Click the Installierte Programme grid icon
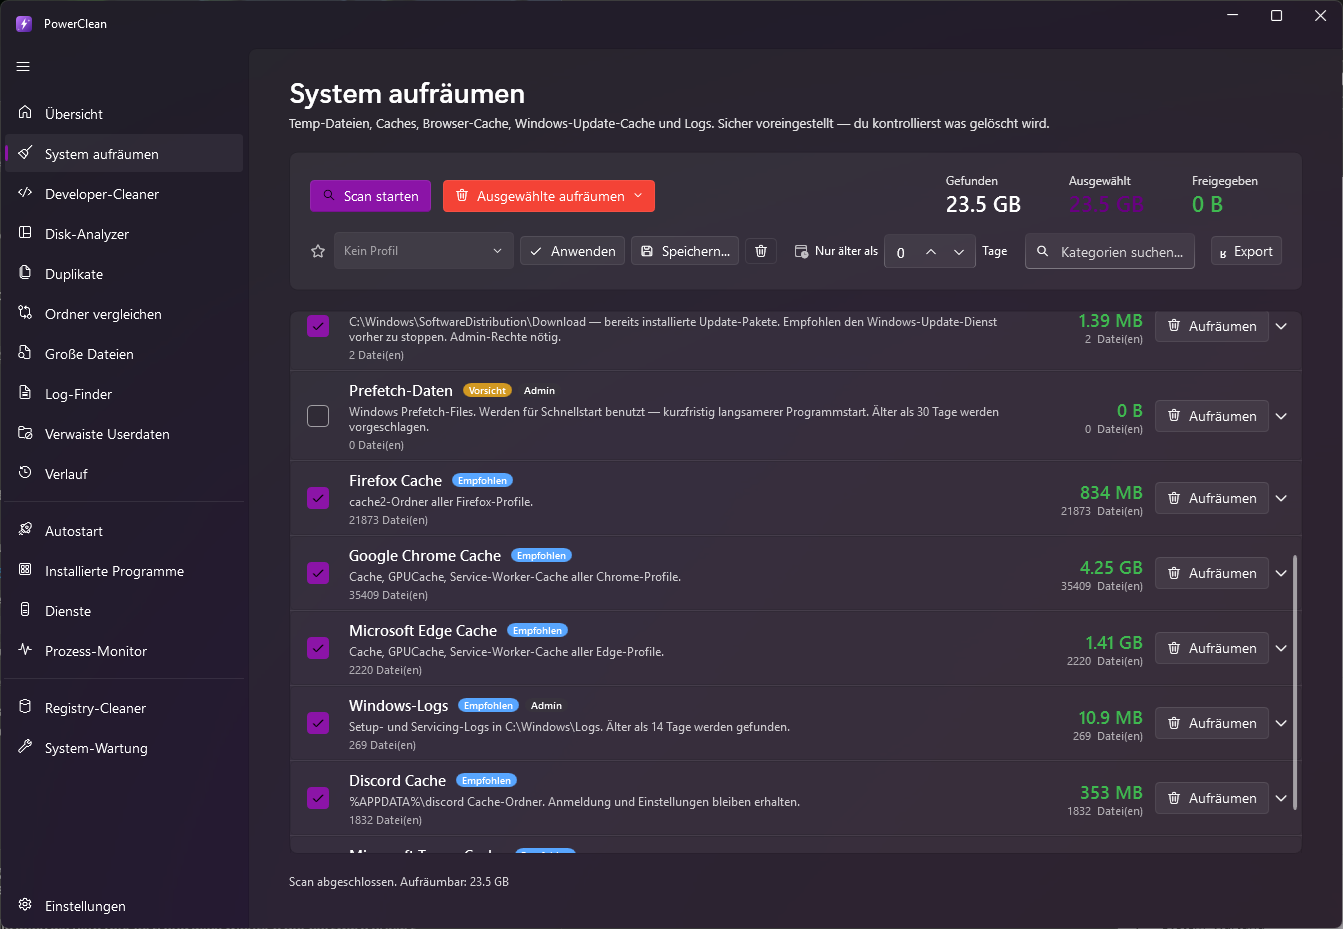Screen dimensions: 1343x929 25,570
